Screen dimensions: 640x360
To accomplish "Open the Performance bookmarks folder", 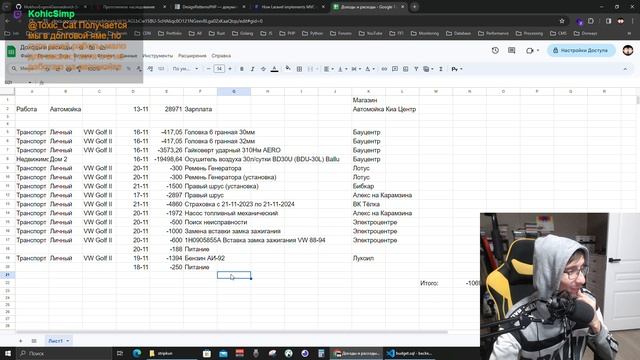I will click(x=493, y=33).
